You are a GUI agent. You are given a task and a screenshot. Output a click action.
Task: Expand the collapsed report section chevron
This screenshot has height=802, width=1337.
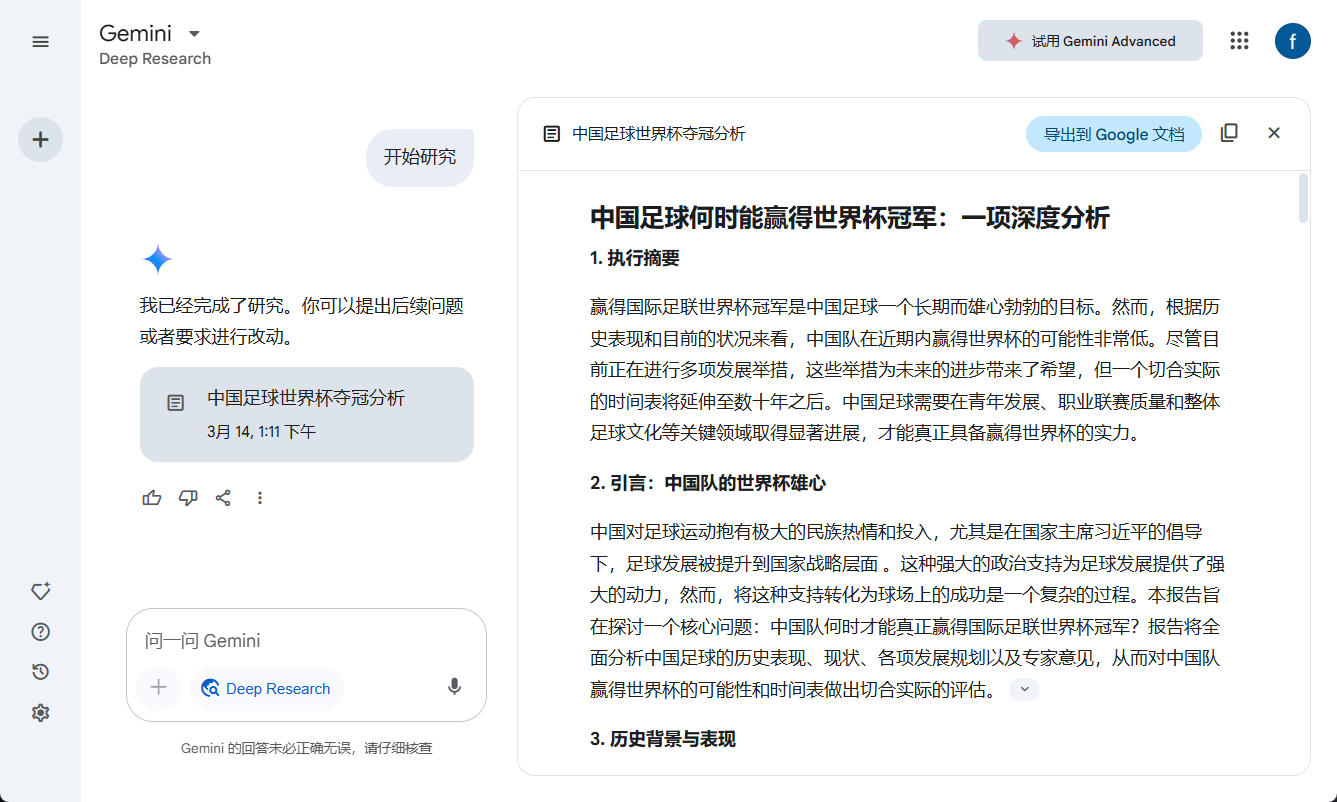tap(1023, 689)
